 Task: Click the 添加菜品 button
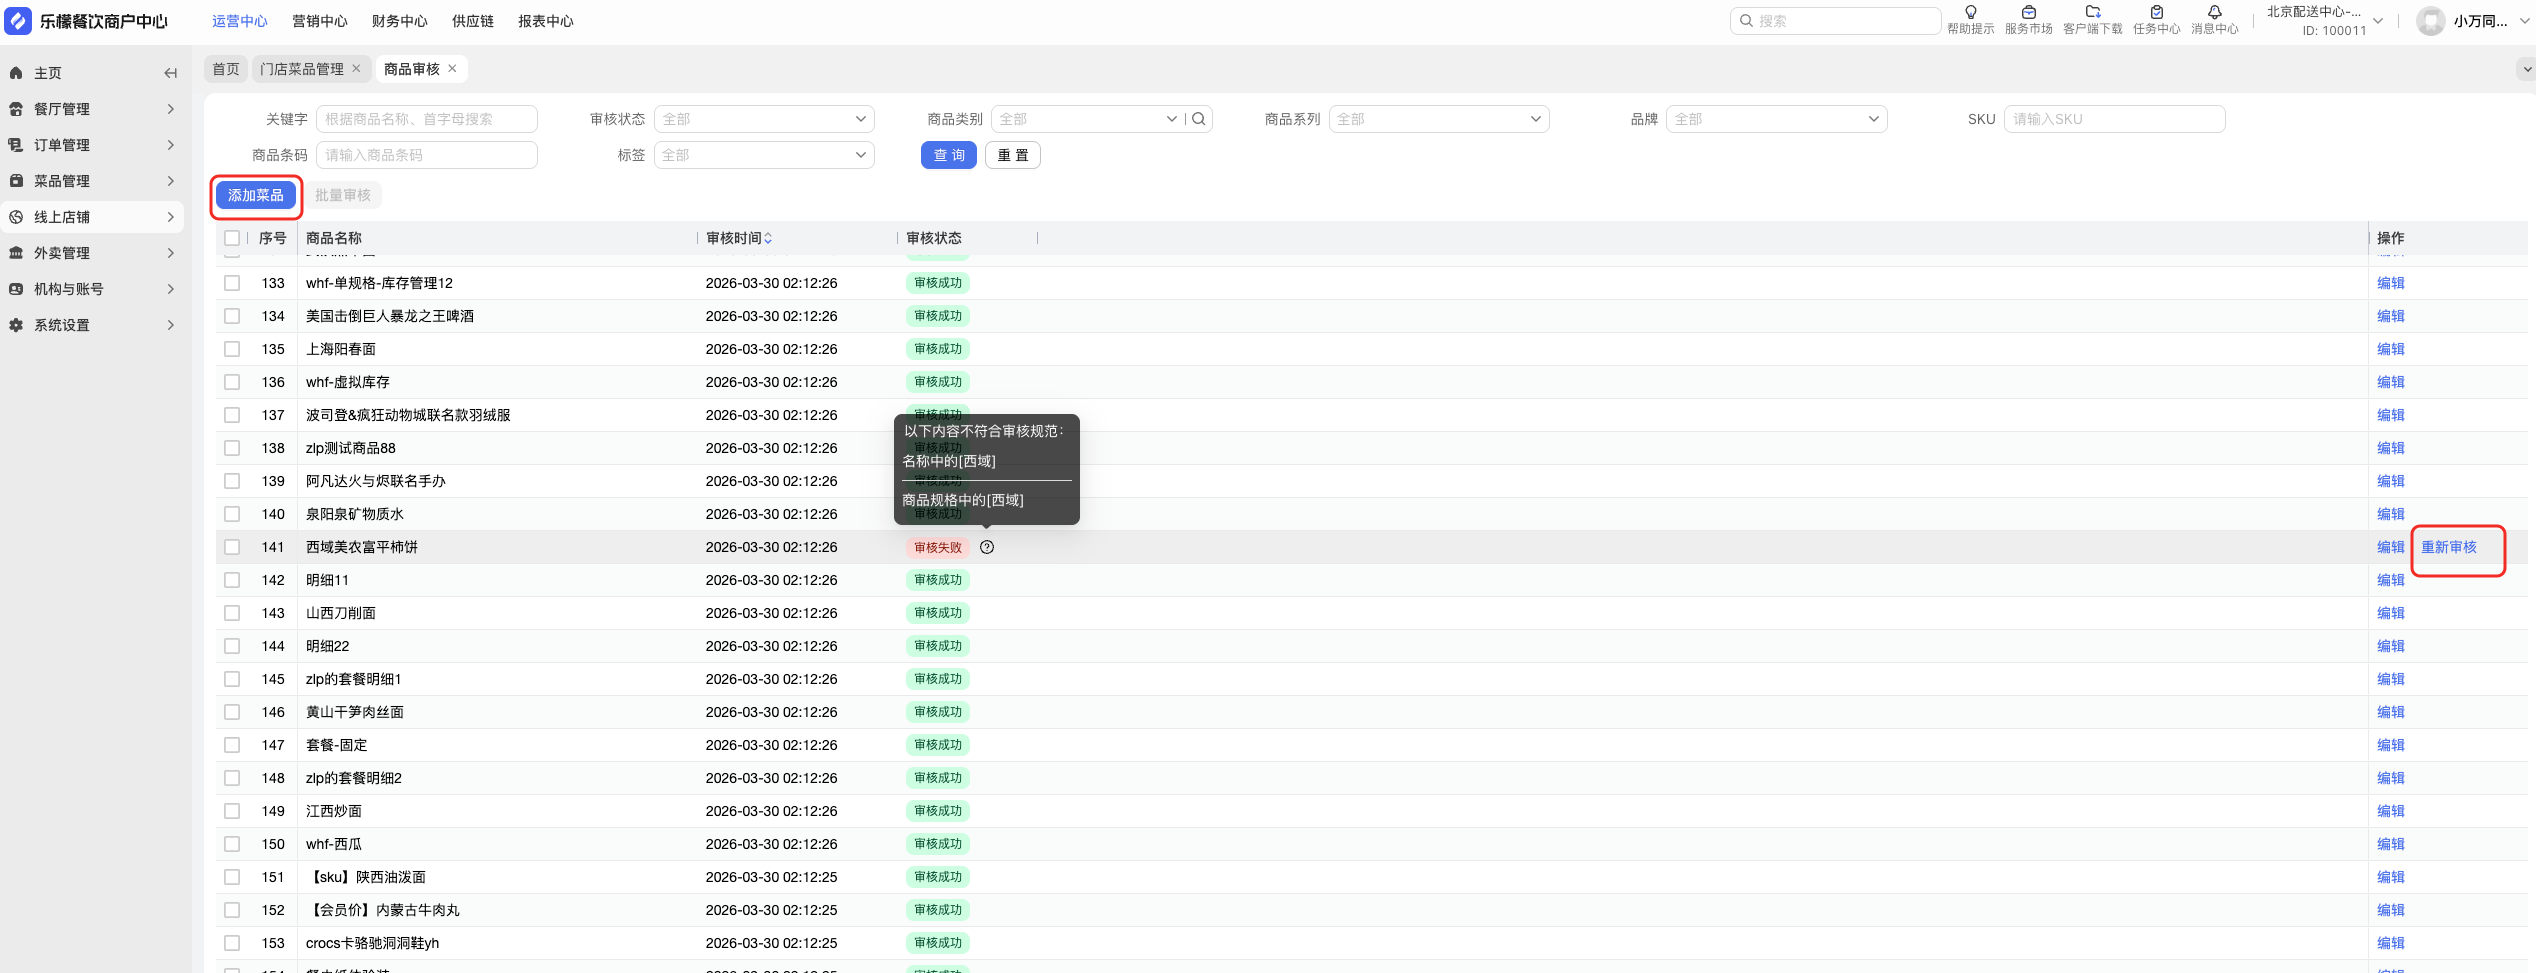tap(256, 195)
